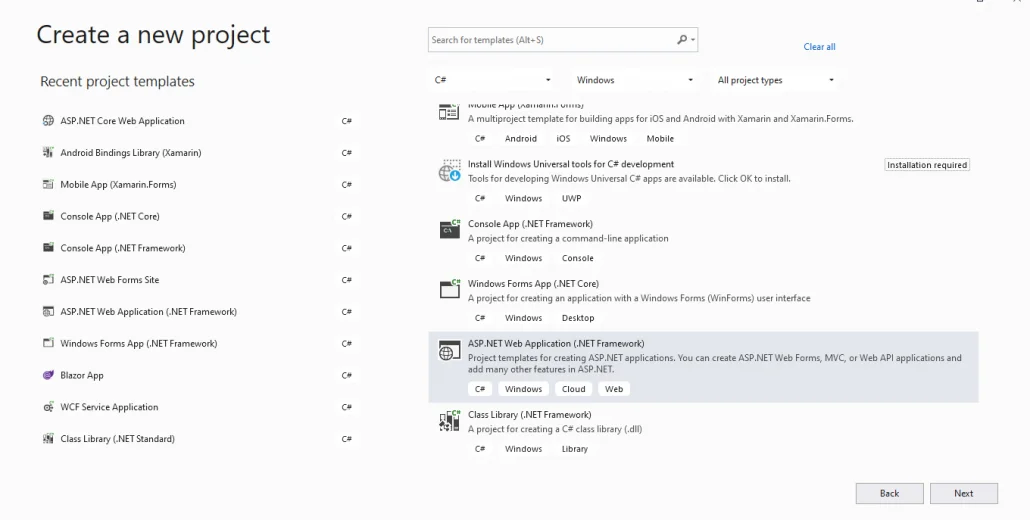Go Back to previous step
Viewport: 1030px width, 520px height.
tap(889, 493)
